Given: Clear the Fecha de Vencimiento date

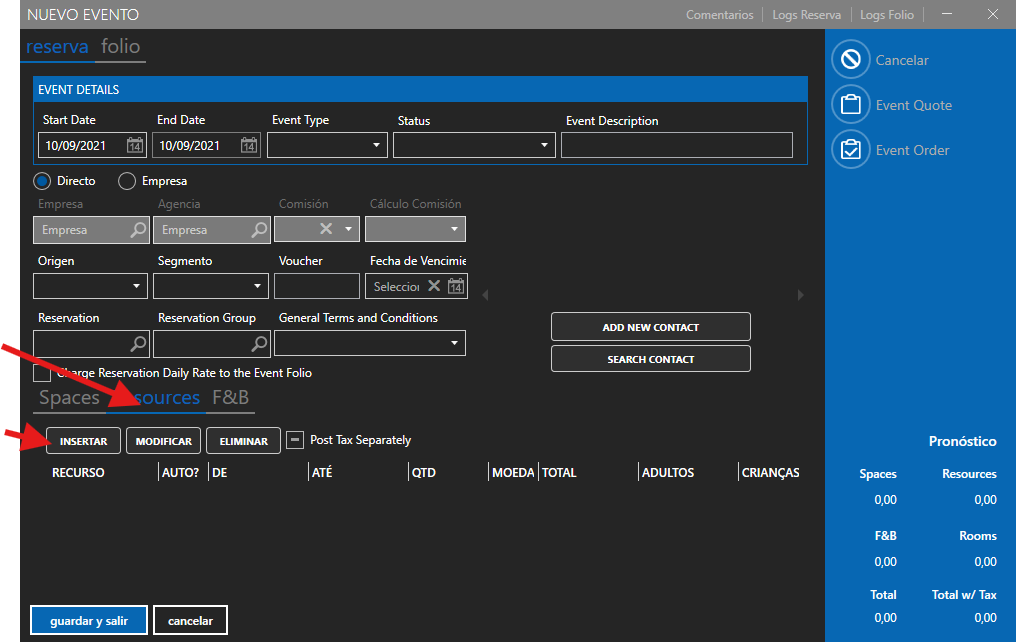Looking at the screenshot, I should click(x=434, y=286).
